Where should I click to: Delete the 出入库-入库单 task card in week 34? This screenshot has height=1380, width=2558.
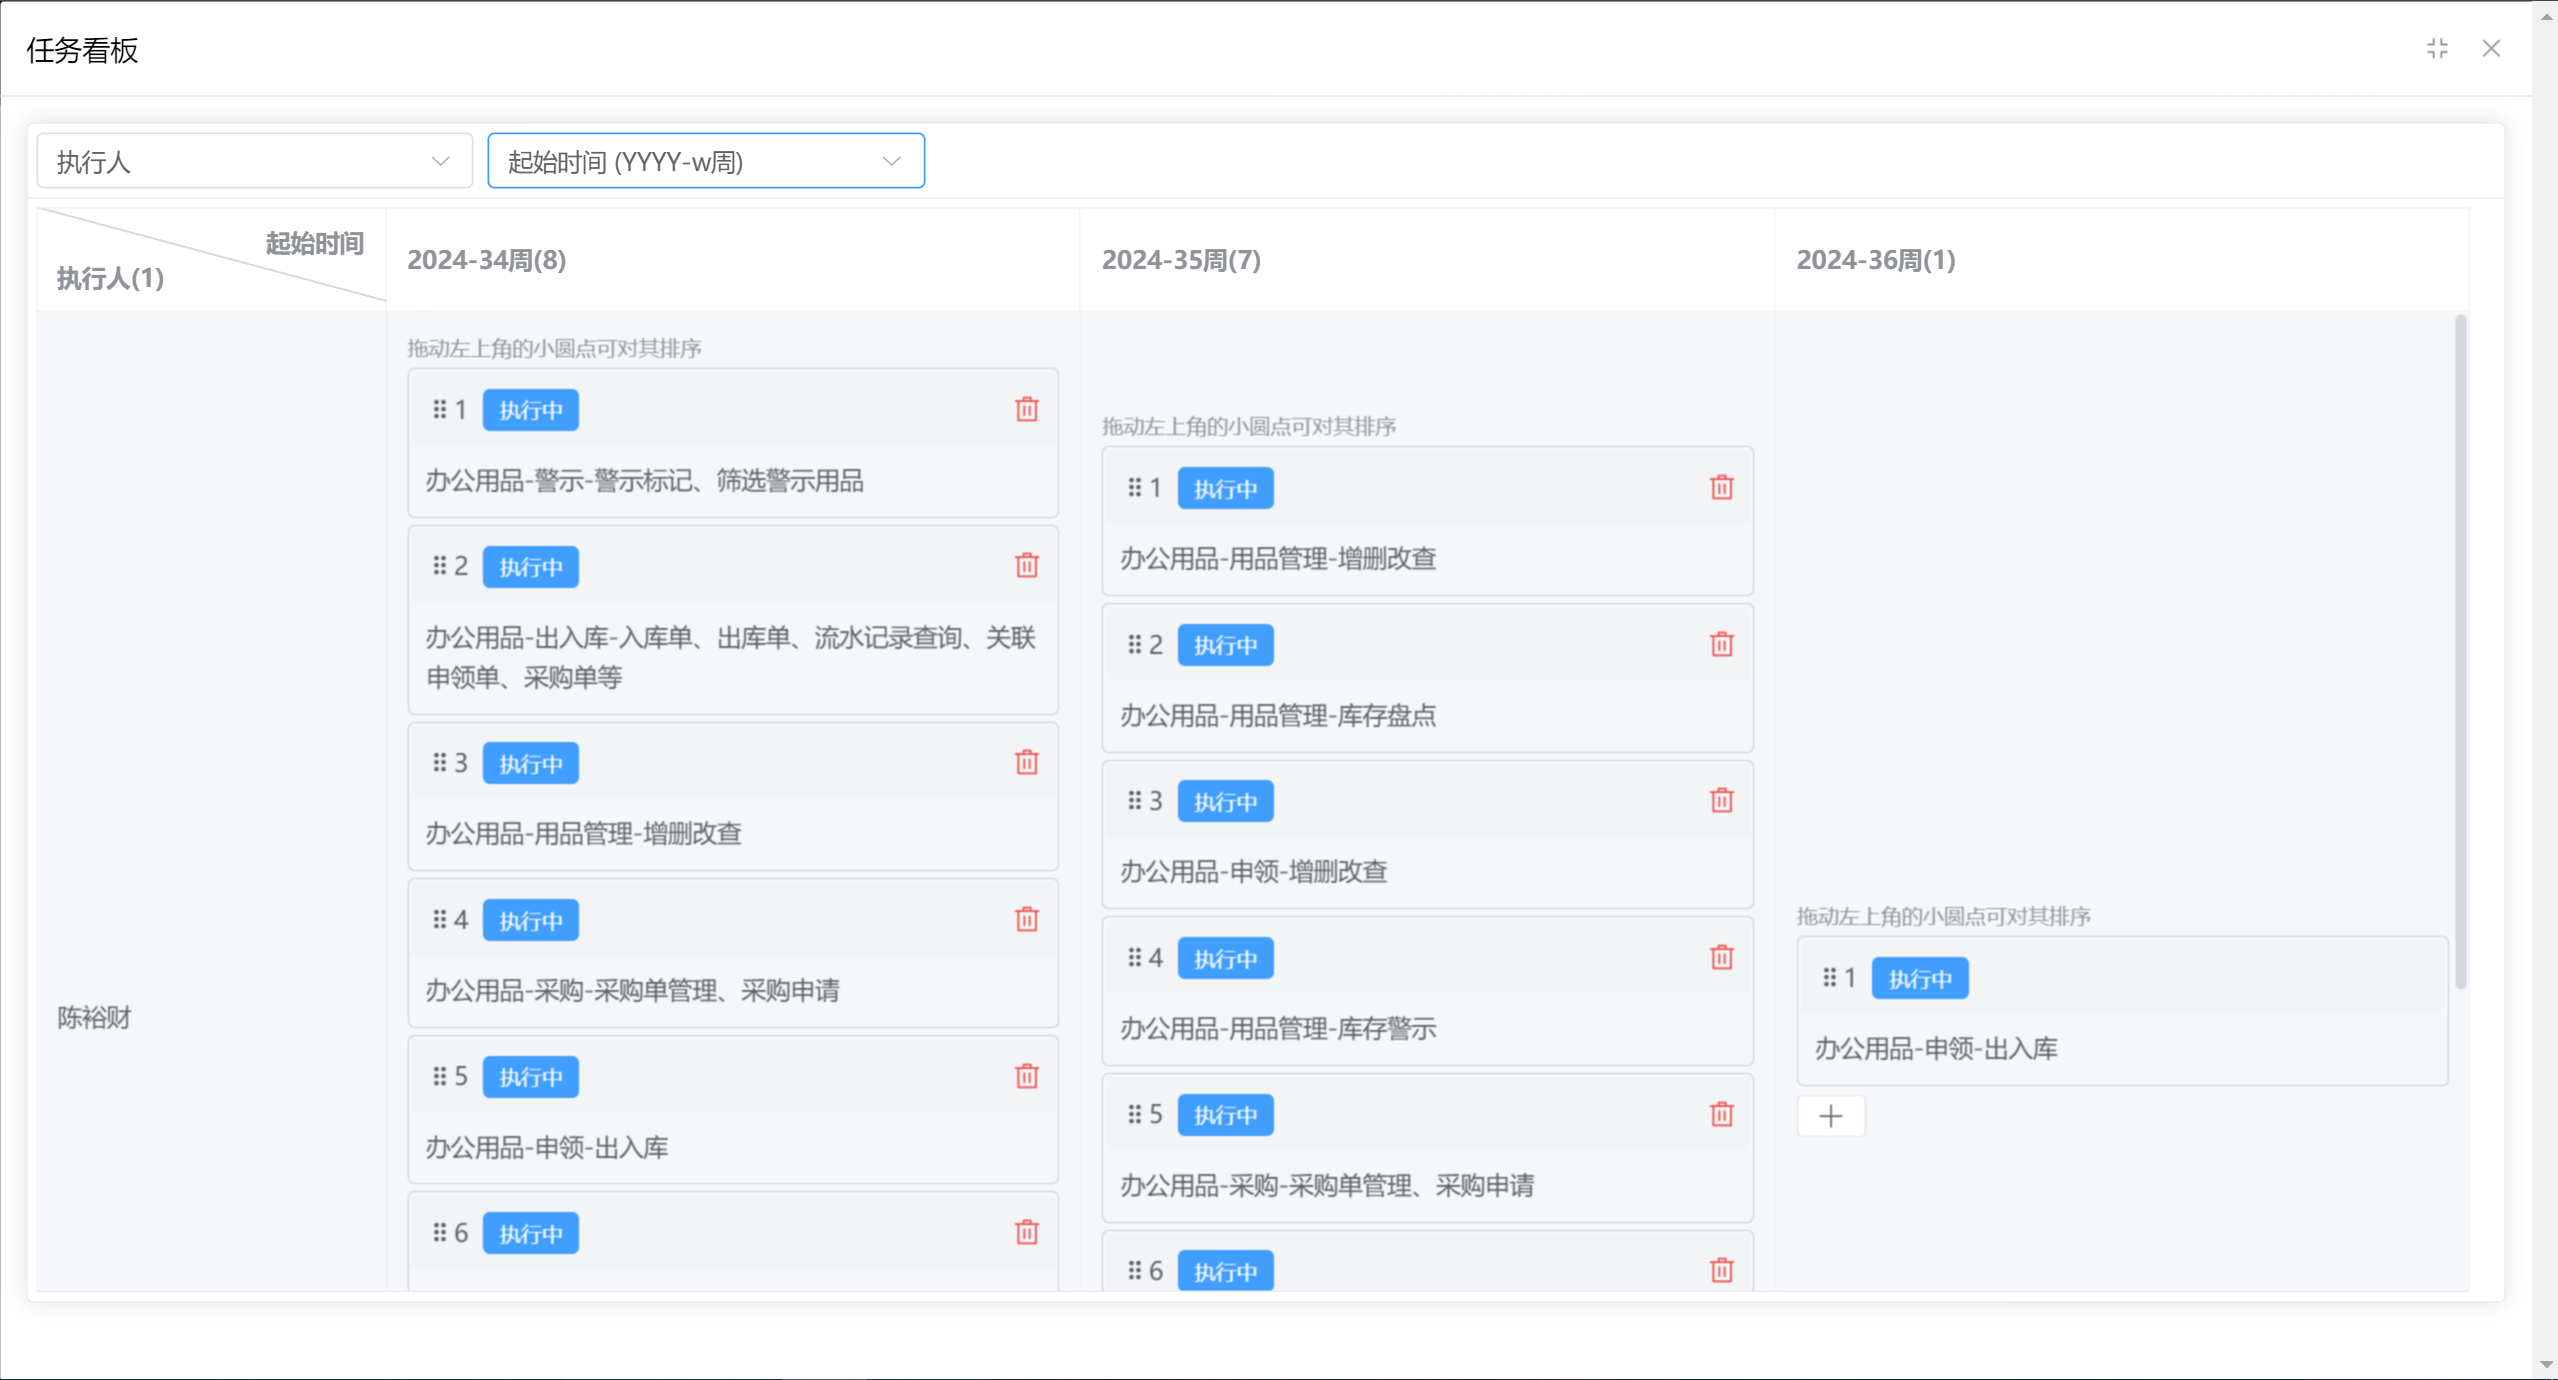(x=1026, y=566)
